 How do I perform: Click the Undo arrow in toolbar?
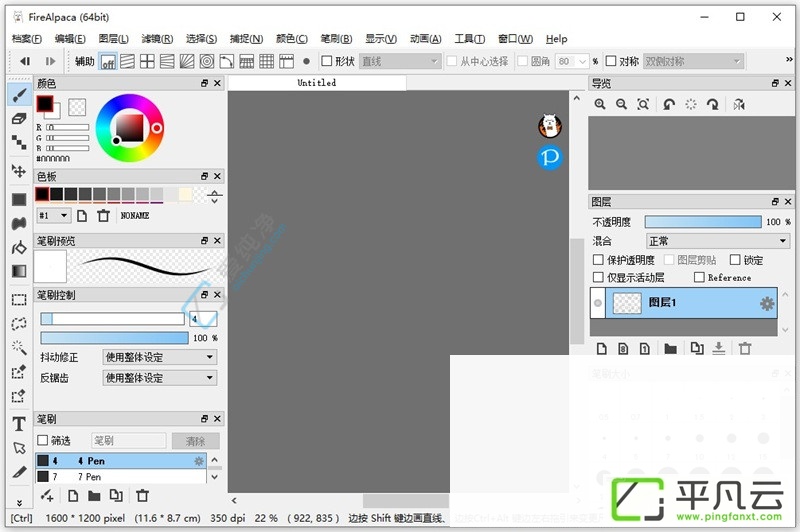click(x=24, y=61)
